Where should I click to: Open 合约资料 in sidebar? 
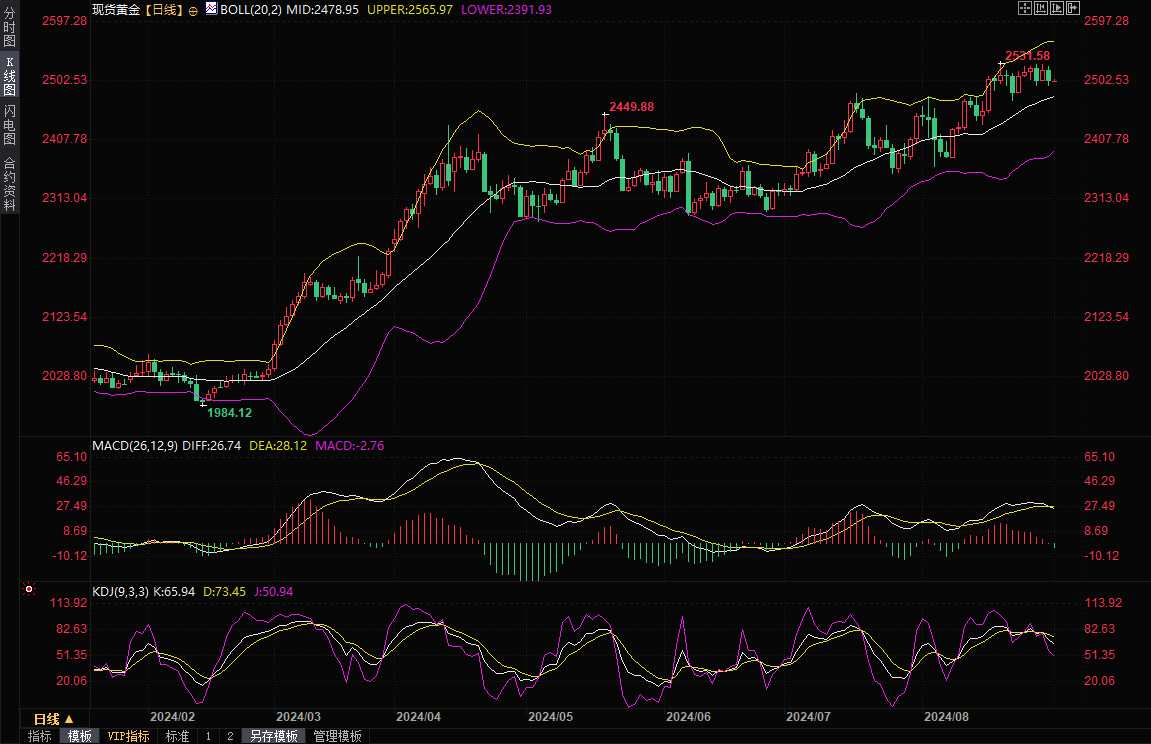pyautogui.click(x=9, y=183)
